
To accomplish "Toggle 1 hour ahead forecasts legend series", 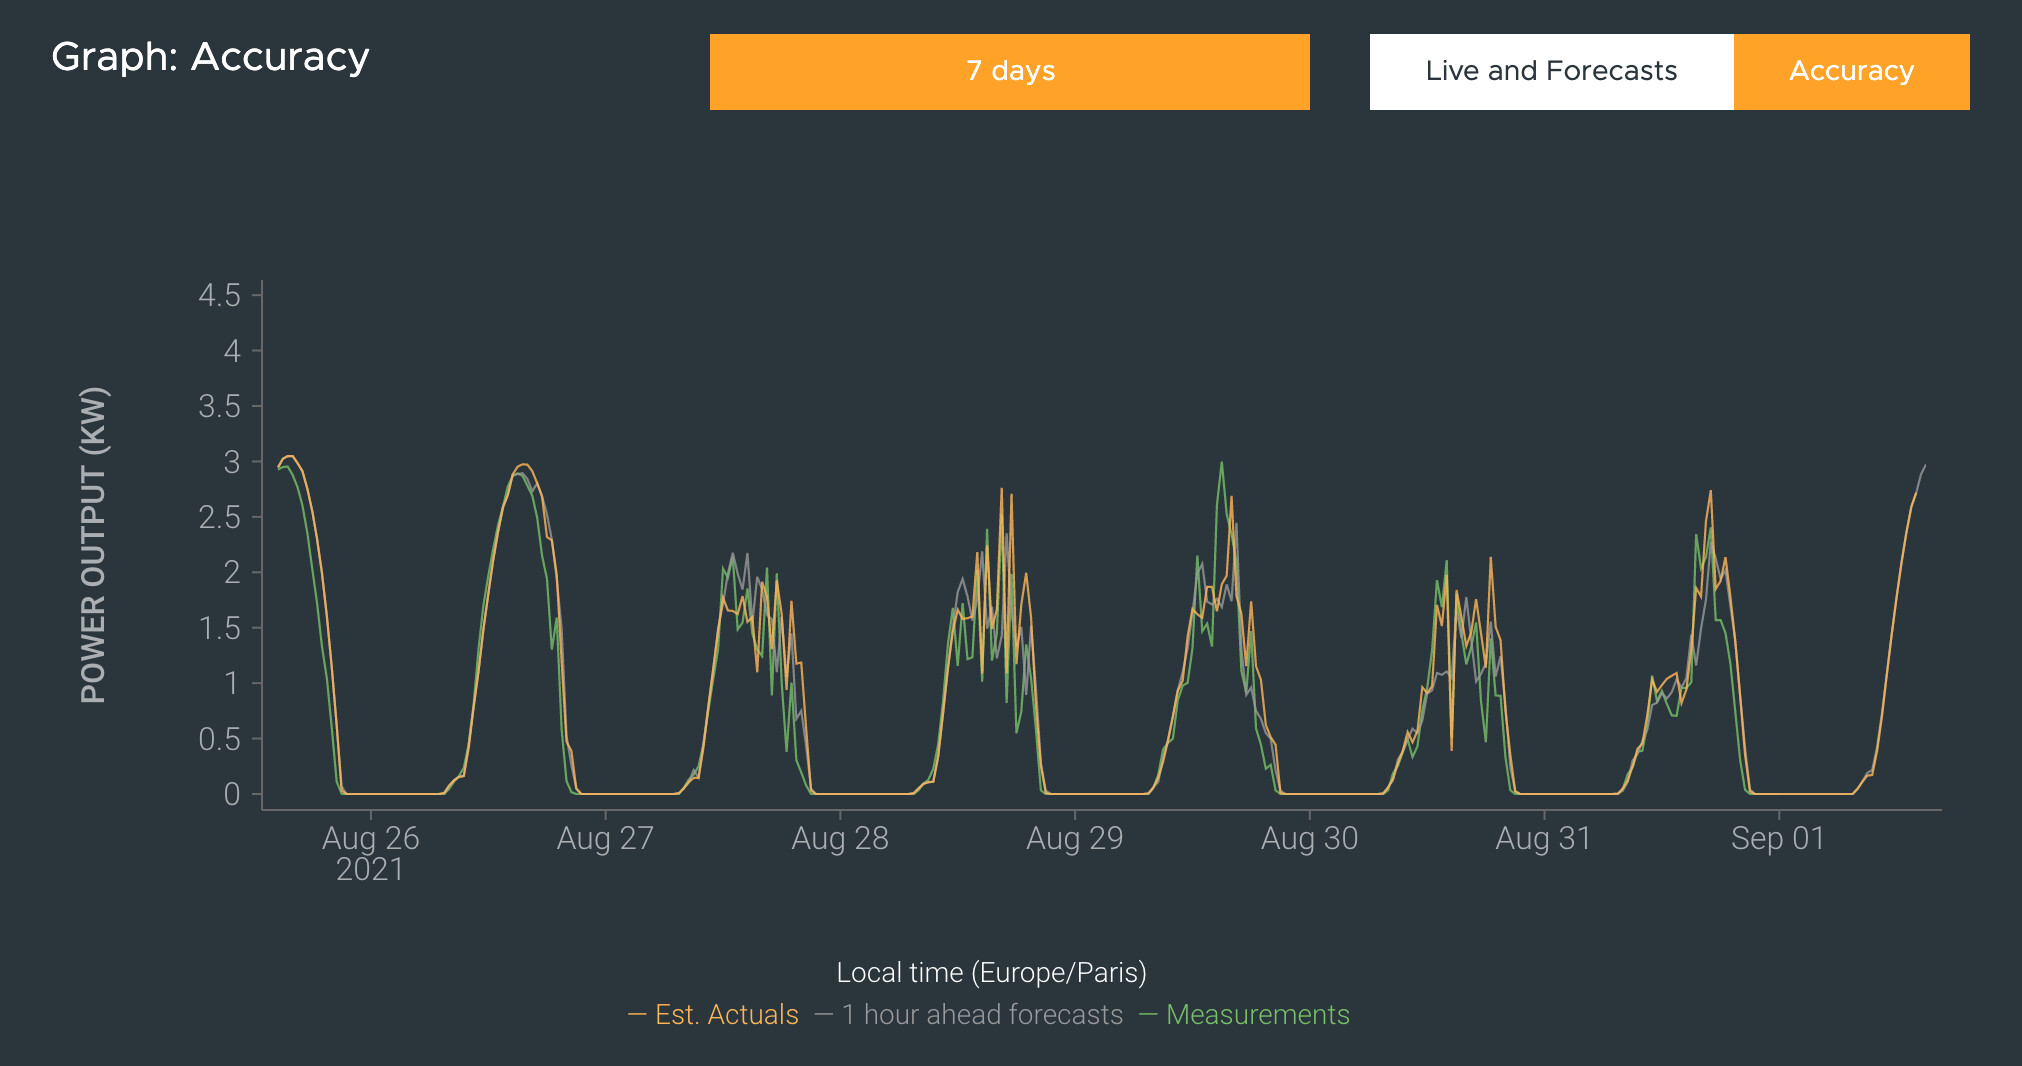I will click(969, 1014).
